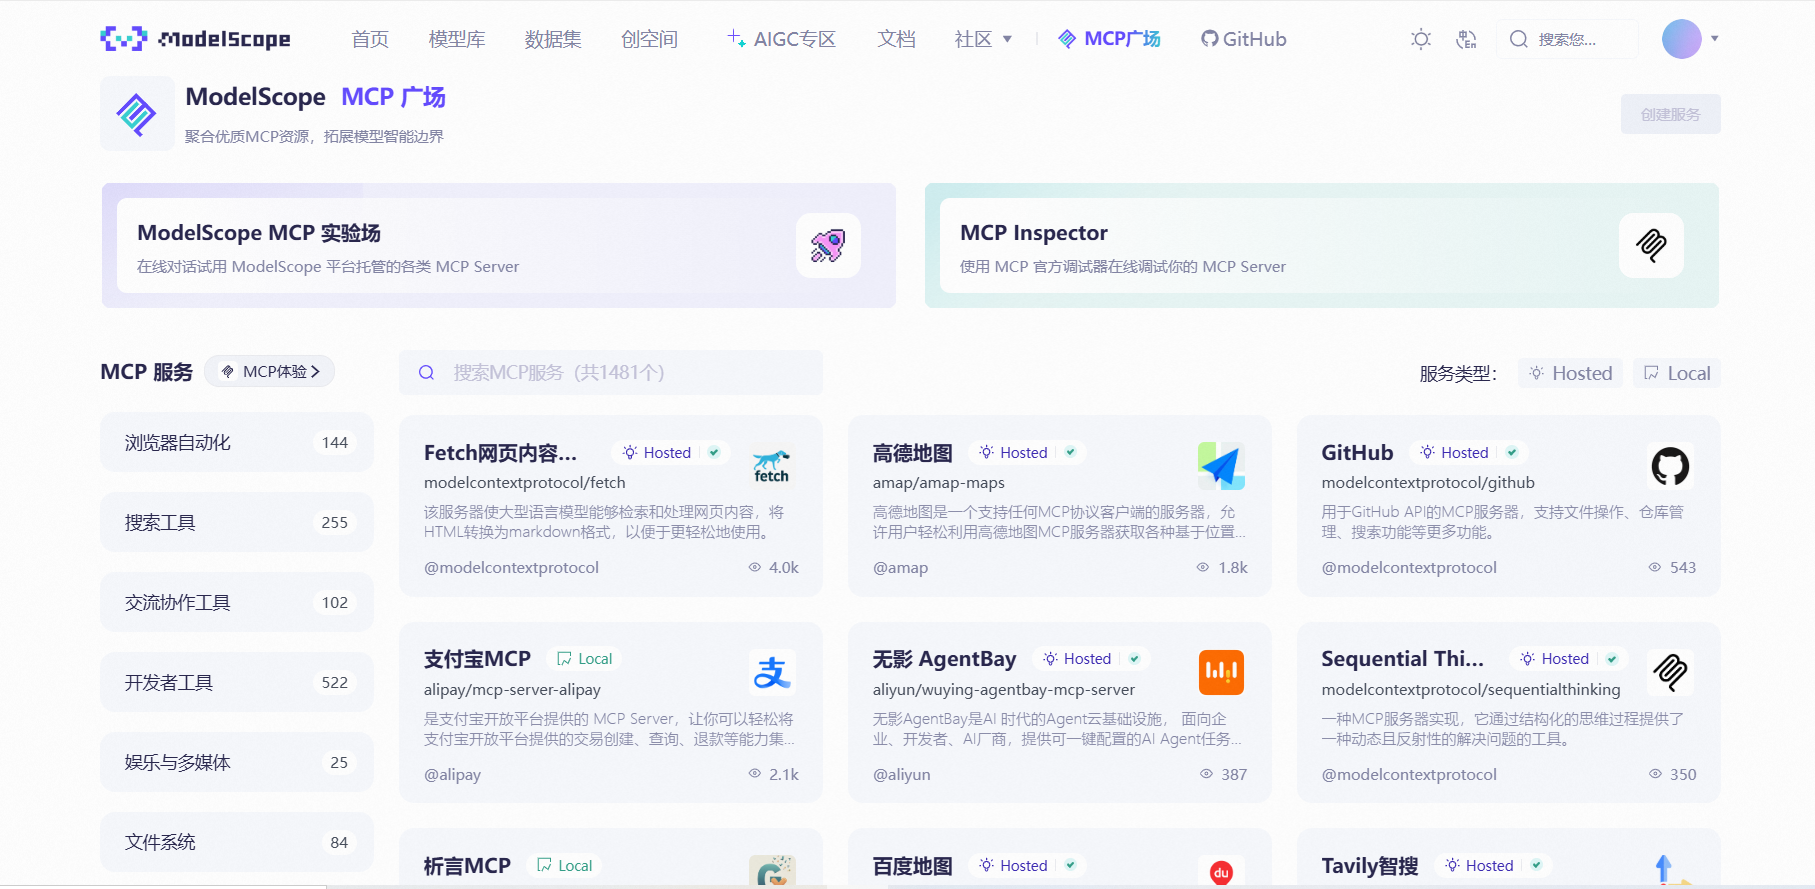Open the 首页 nav item

click(370, 39)
